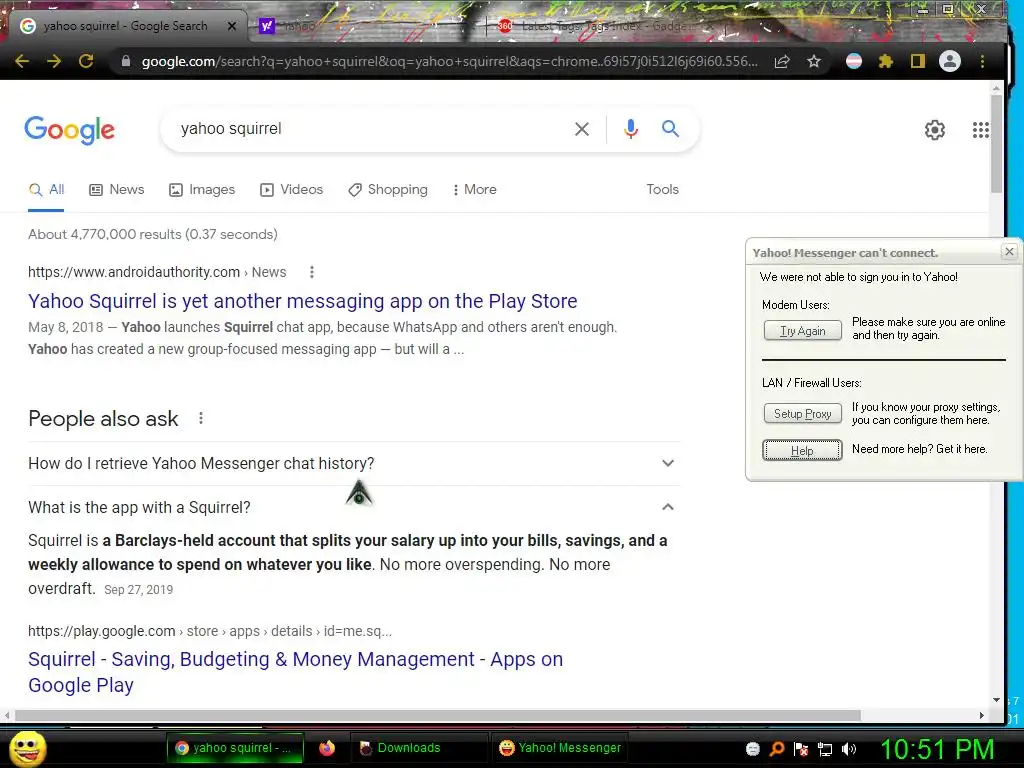Viewport: 1024px width, 768px height.
Task: Click the About 4,770,000 results text
Action: 153,234
